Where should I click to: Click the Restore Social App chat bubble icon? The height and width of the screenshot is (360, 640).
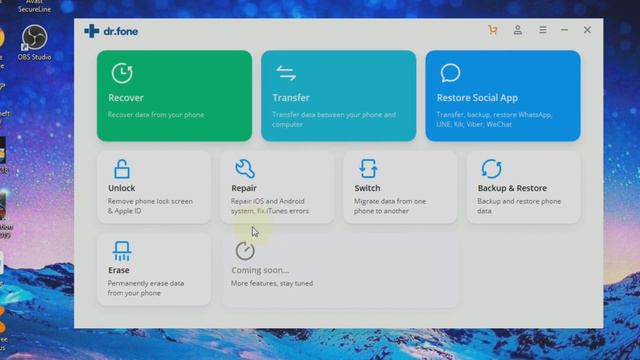tap(450, 73)
